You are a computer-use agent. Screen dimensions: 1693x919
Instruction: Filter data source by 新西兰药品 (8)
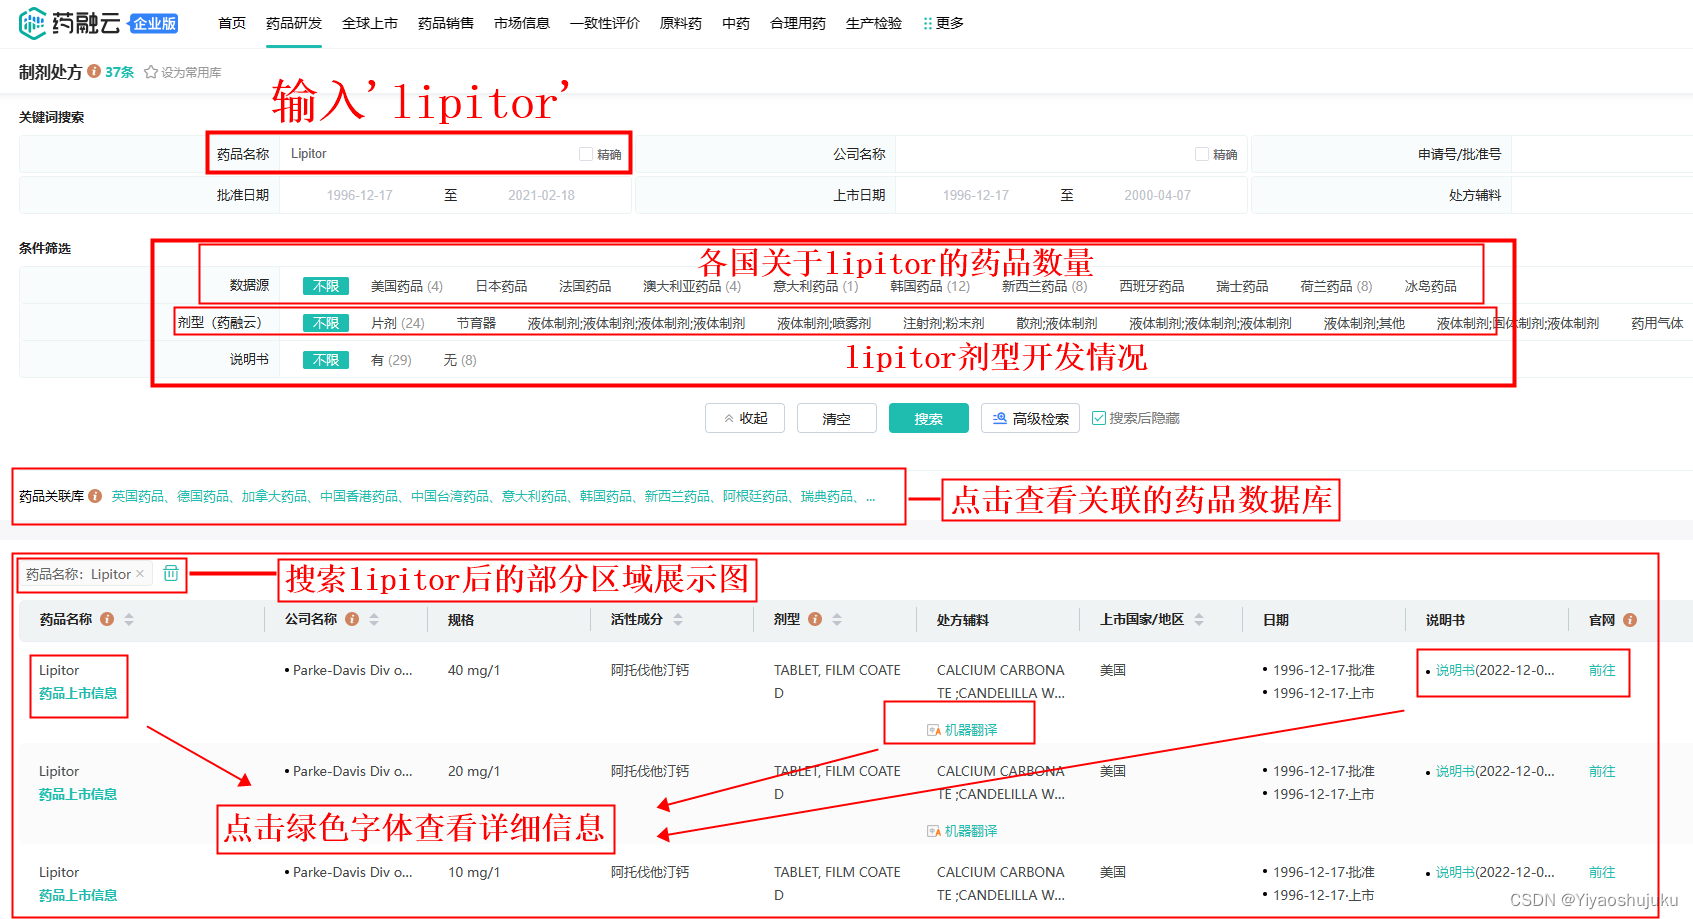point(1044,286)
